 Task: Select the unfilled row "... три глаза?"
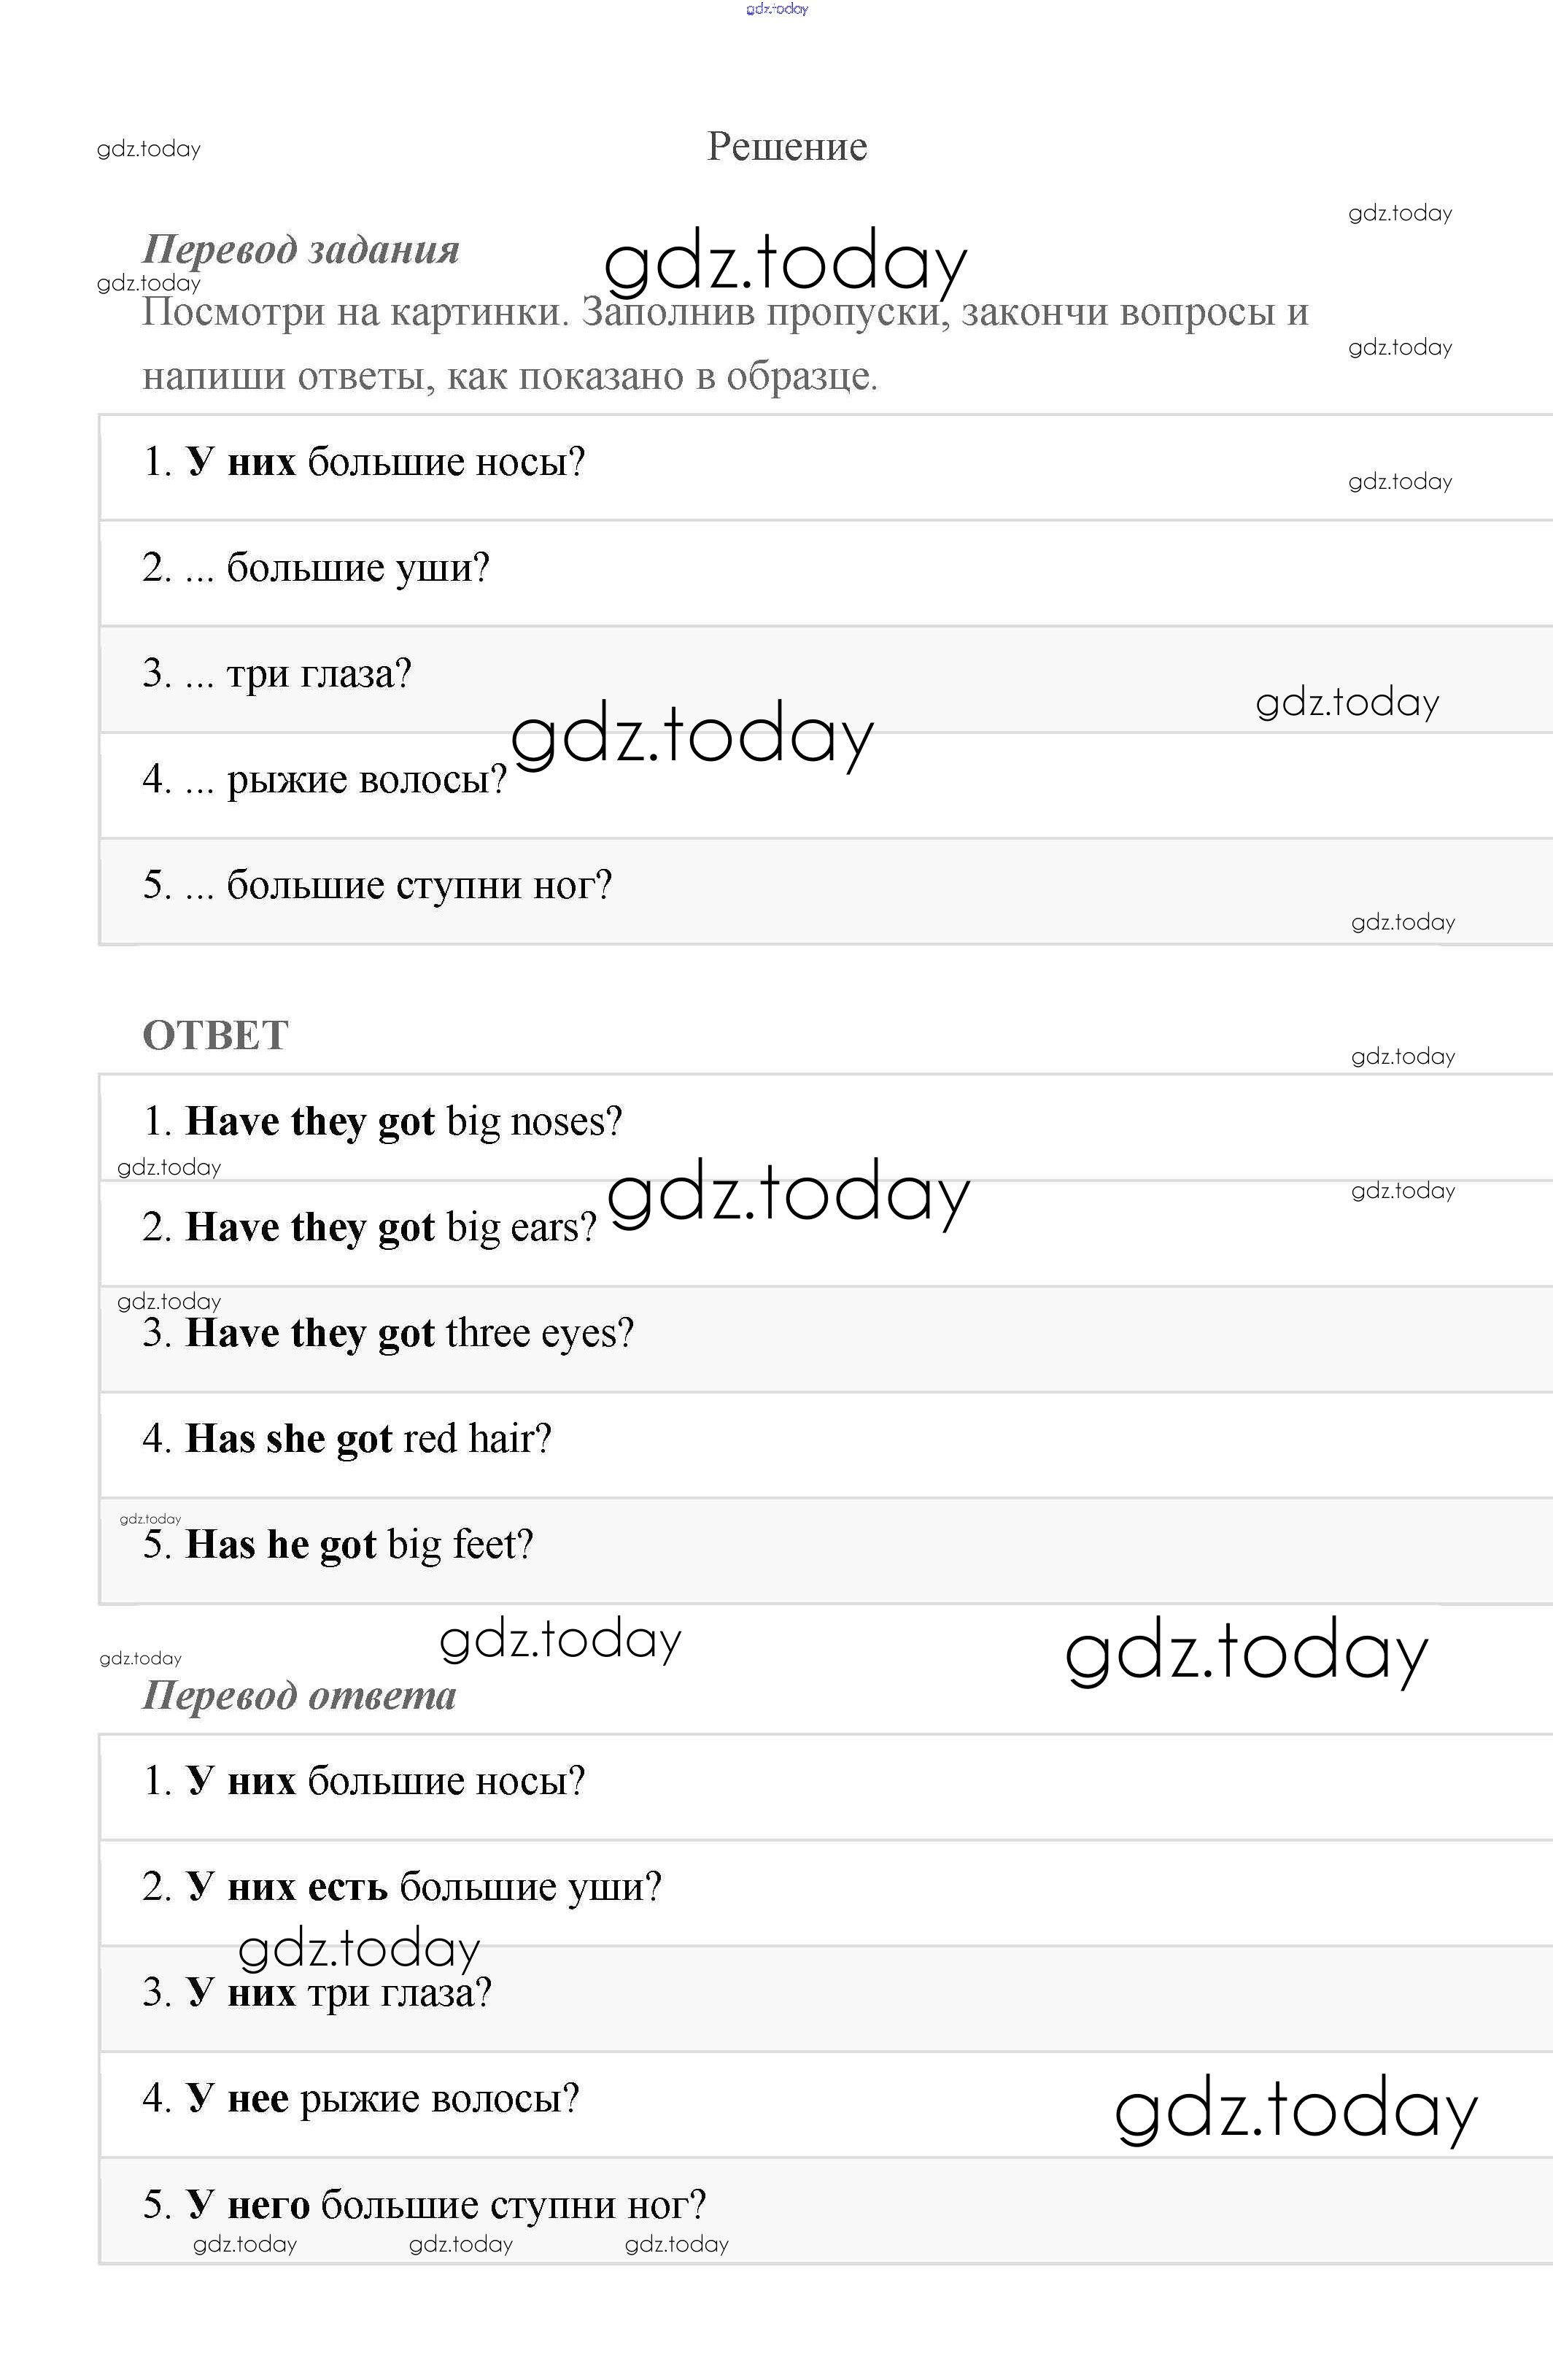point(277,674)
